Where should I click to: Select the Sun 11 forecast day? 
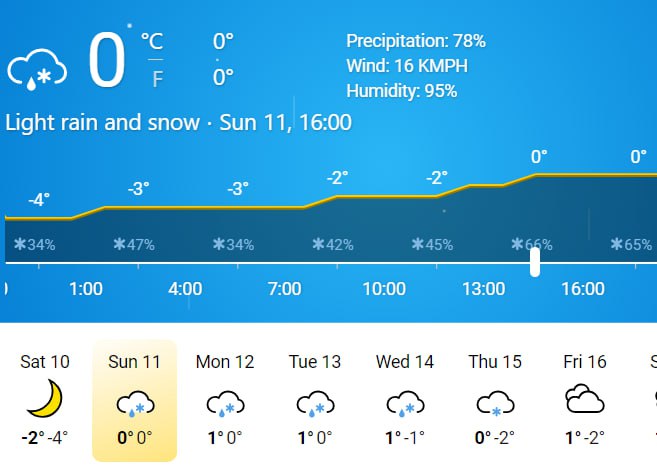click(135, 400)
